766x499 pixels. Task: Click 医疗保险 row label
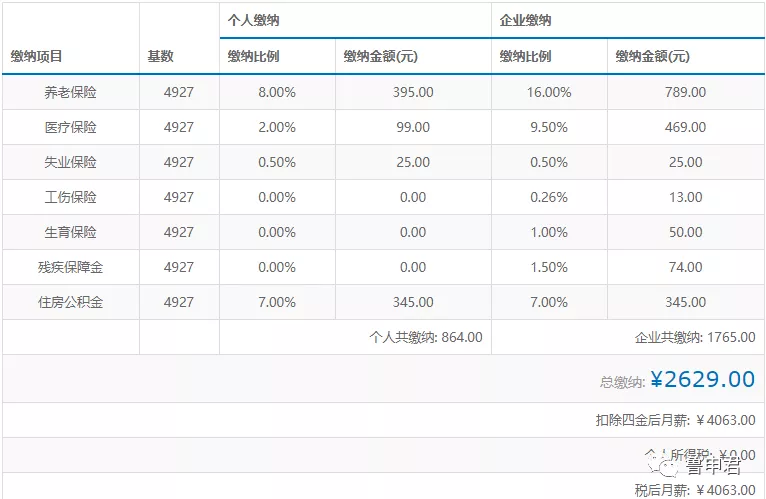(70, 127)
